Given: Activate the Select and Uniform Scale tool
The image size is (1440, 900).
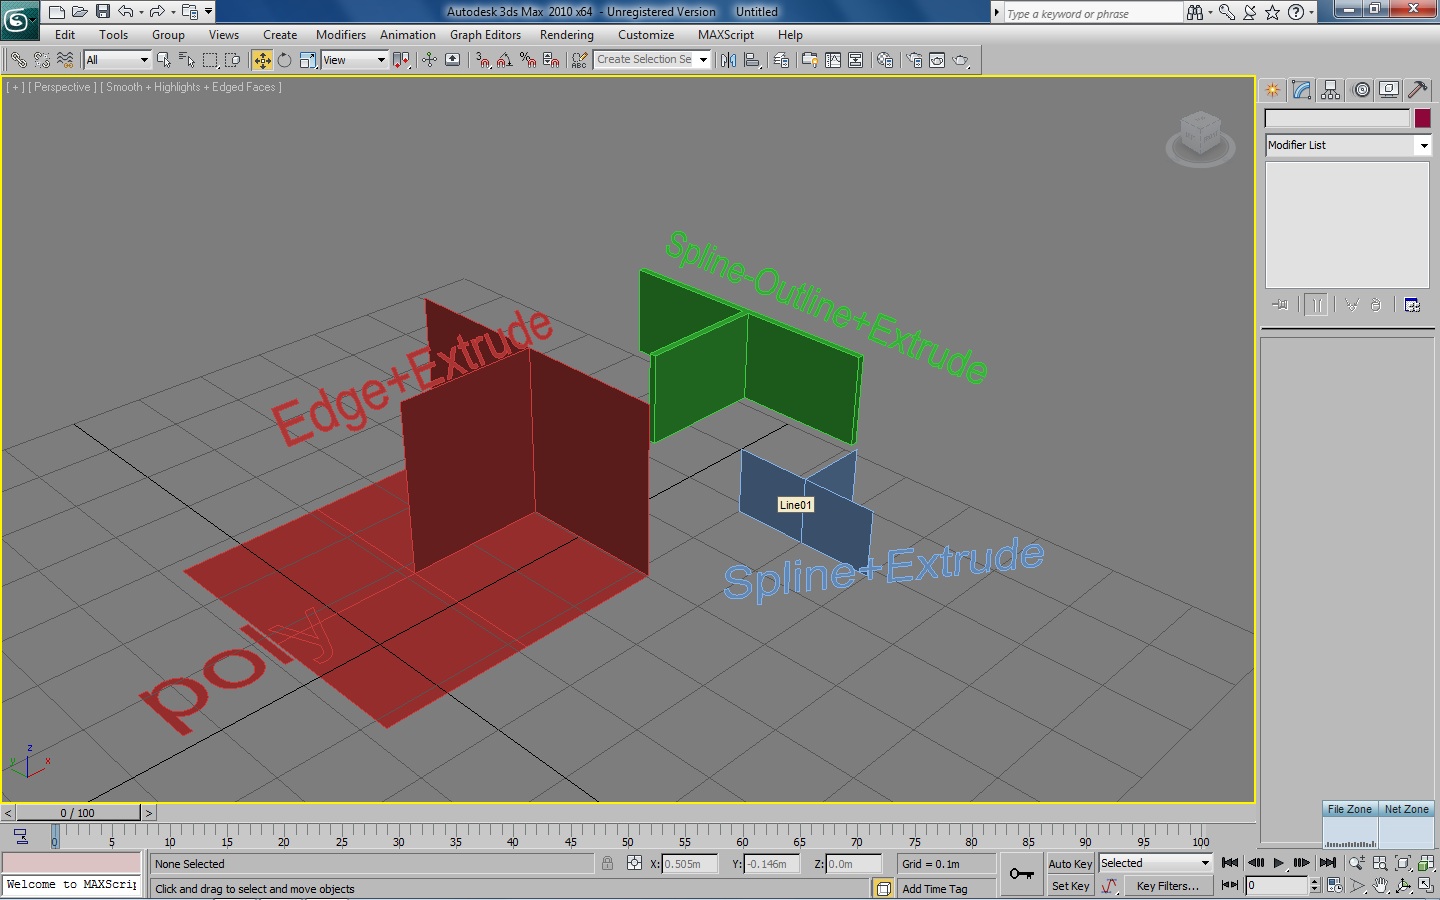Looking at the screenshot, I should point(308,60).
